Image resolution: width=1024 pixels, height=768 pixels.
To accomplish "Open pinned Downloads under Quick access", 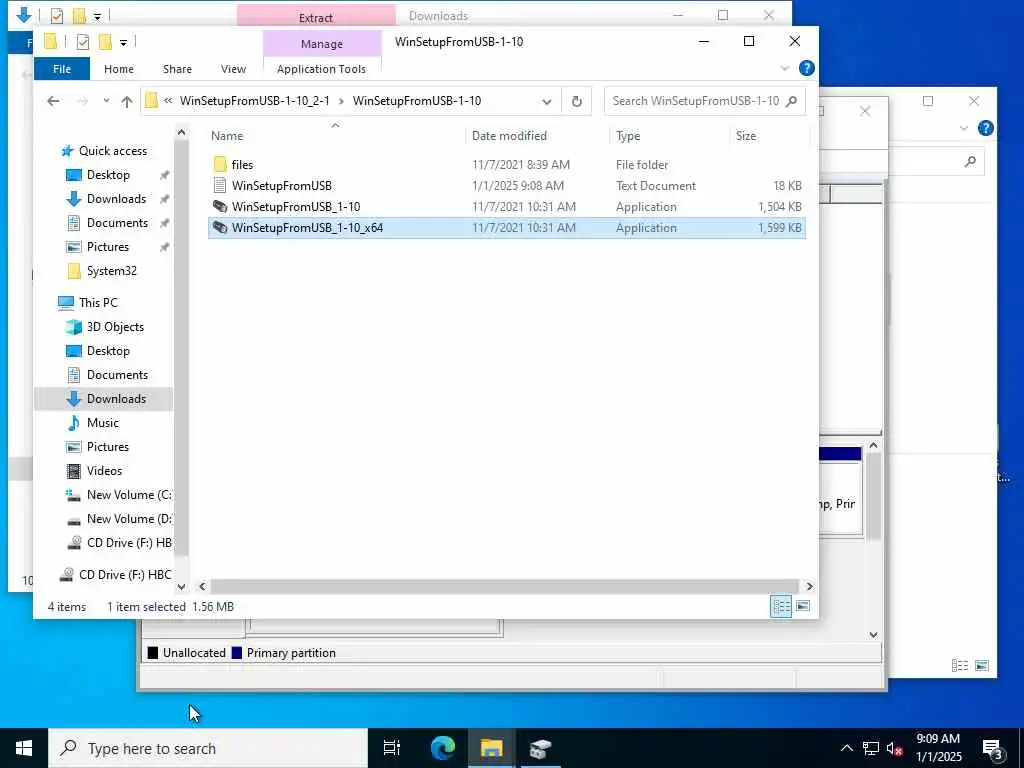I will coord(116,199).
